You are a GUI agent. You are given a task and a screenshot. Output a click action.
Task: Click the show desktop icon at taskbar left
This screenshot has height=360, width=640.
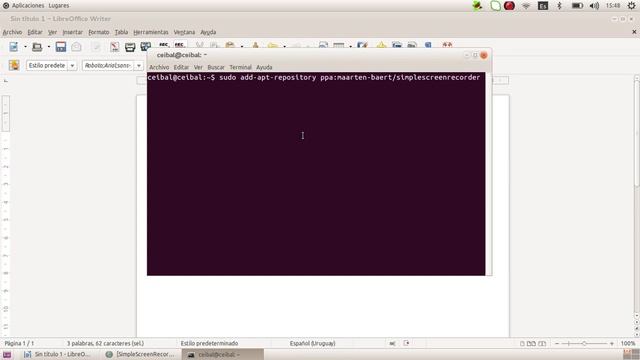pos(7,355)
